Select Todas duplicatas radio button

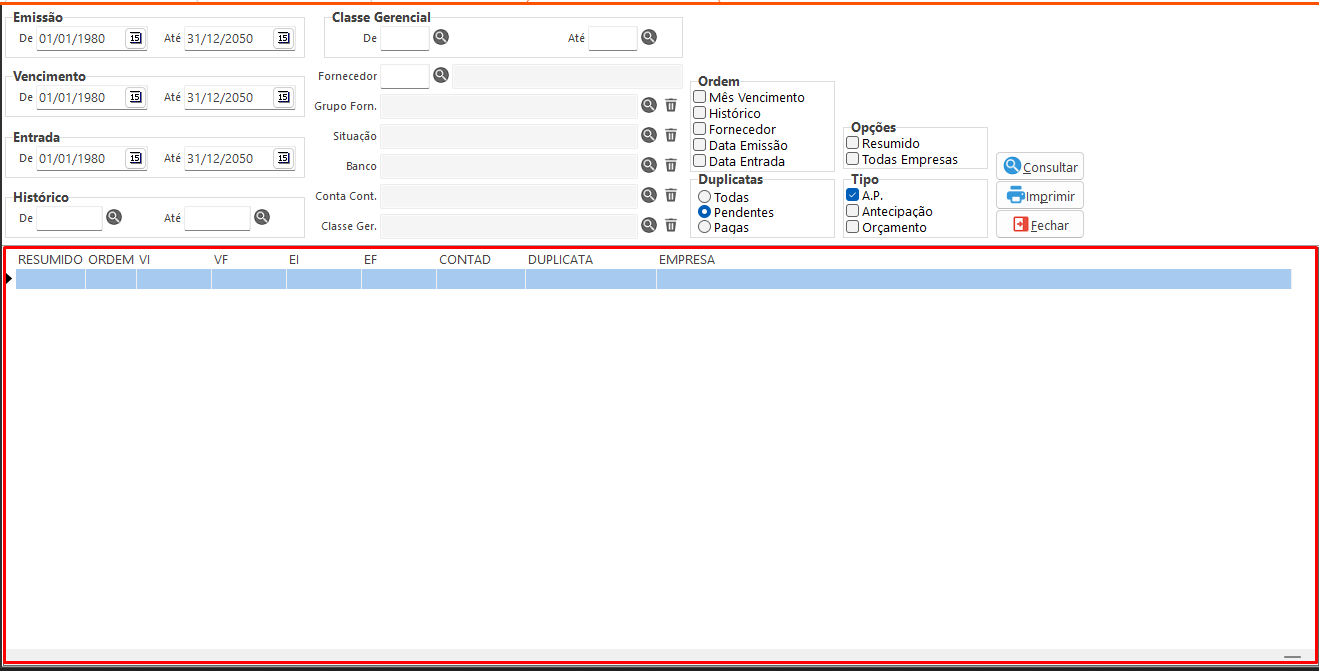705,197
